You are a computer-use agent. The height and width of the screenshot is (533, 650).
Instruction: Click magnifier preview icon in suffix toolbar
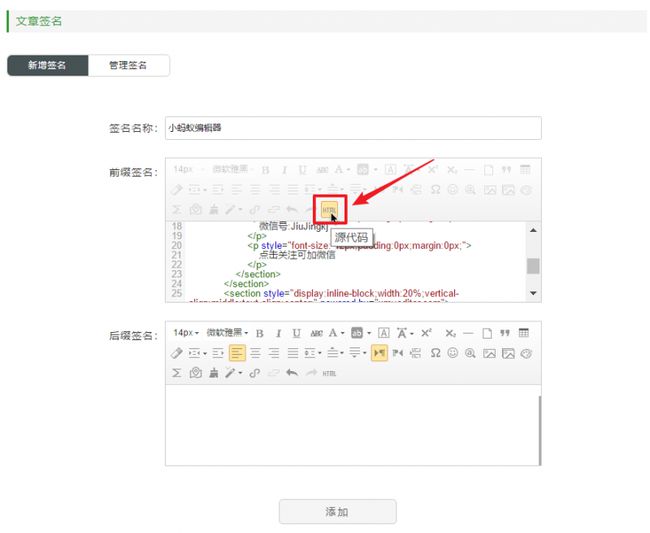(x=470, y=353)
